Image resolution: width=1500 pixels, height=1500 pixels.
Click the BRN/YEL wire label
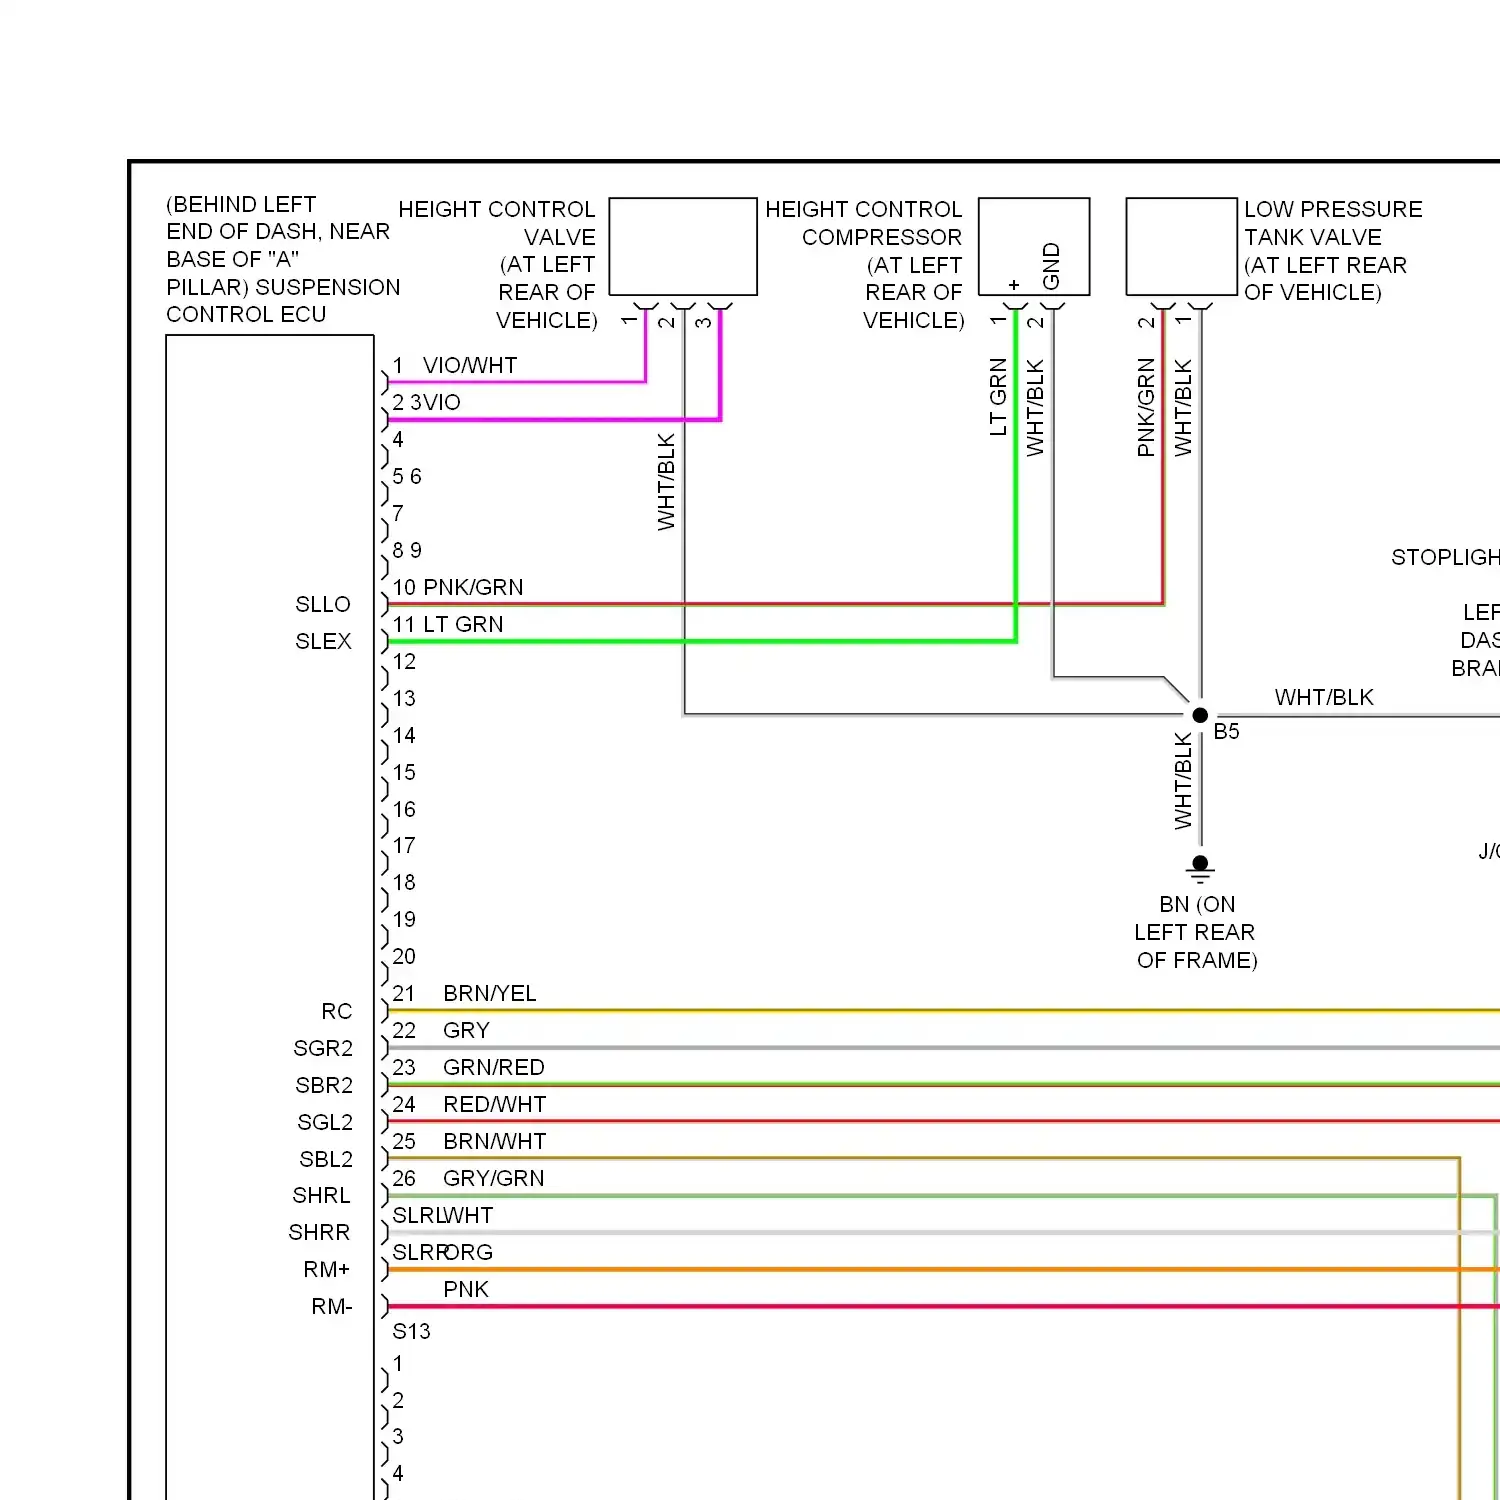coord(490,993)
